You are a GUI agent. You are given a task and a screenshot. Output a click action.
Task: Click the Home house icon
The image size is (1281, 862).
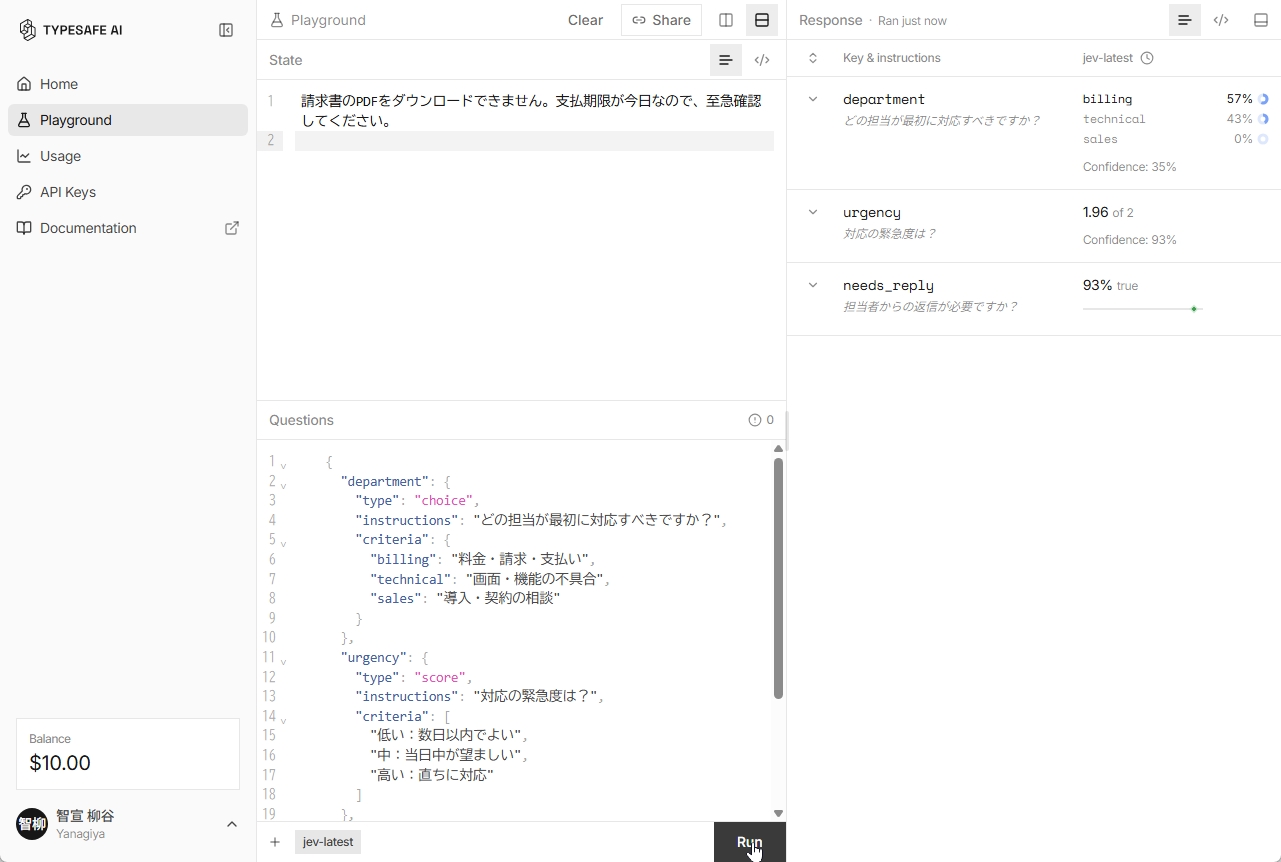(24, 84)
